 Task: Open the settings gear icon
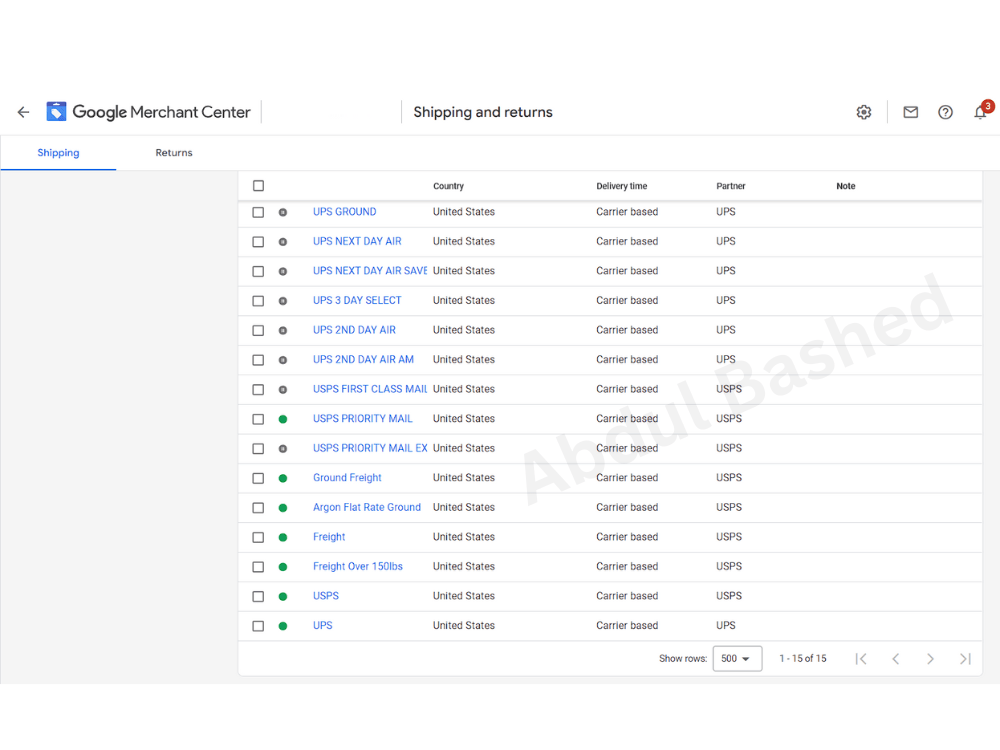[864, 112]
